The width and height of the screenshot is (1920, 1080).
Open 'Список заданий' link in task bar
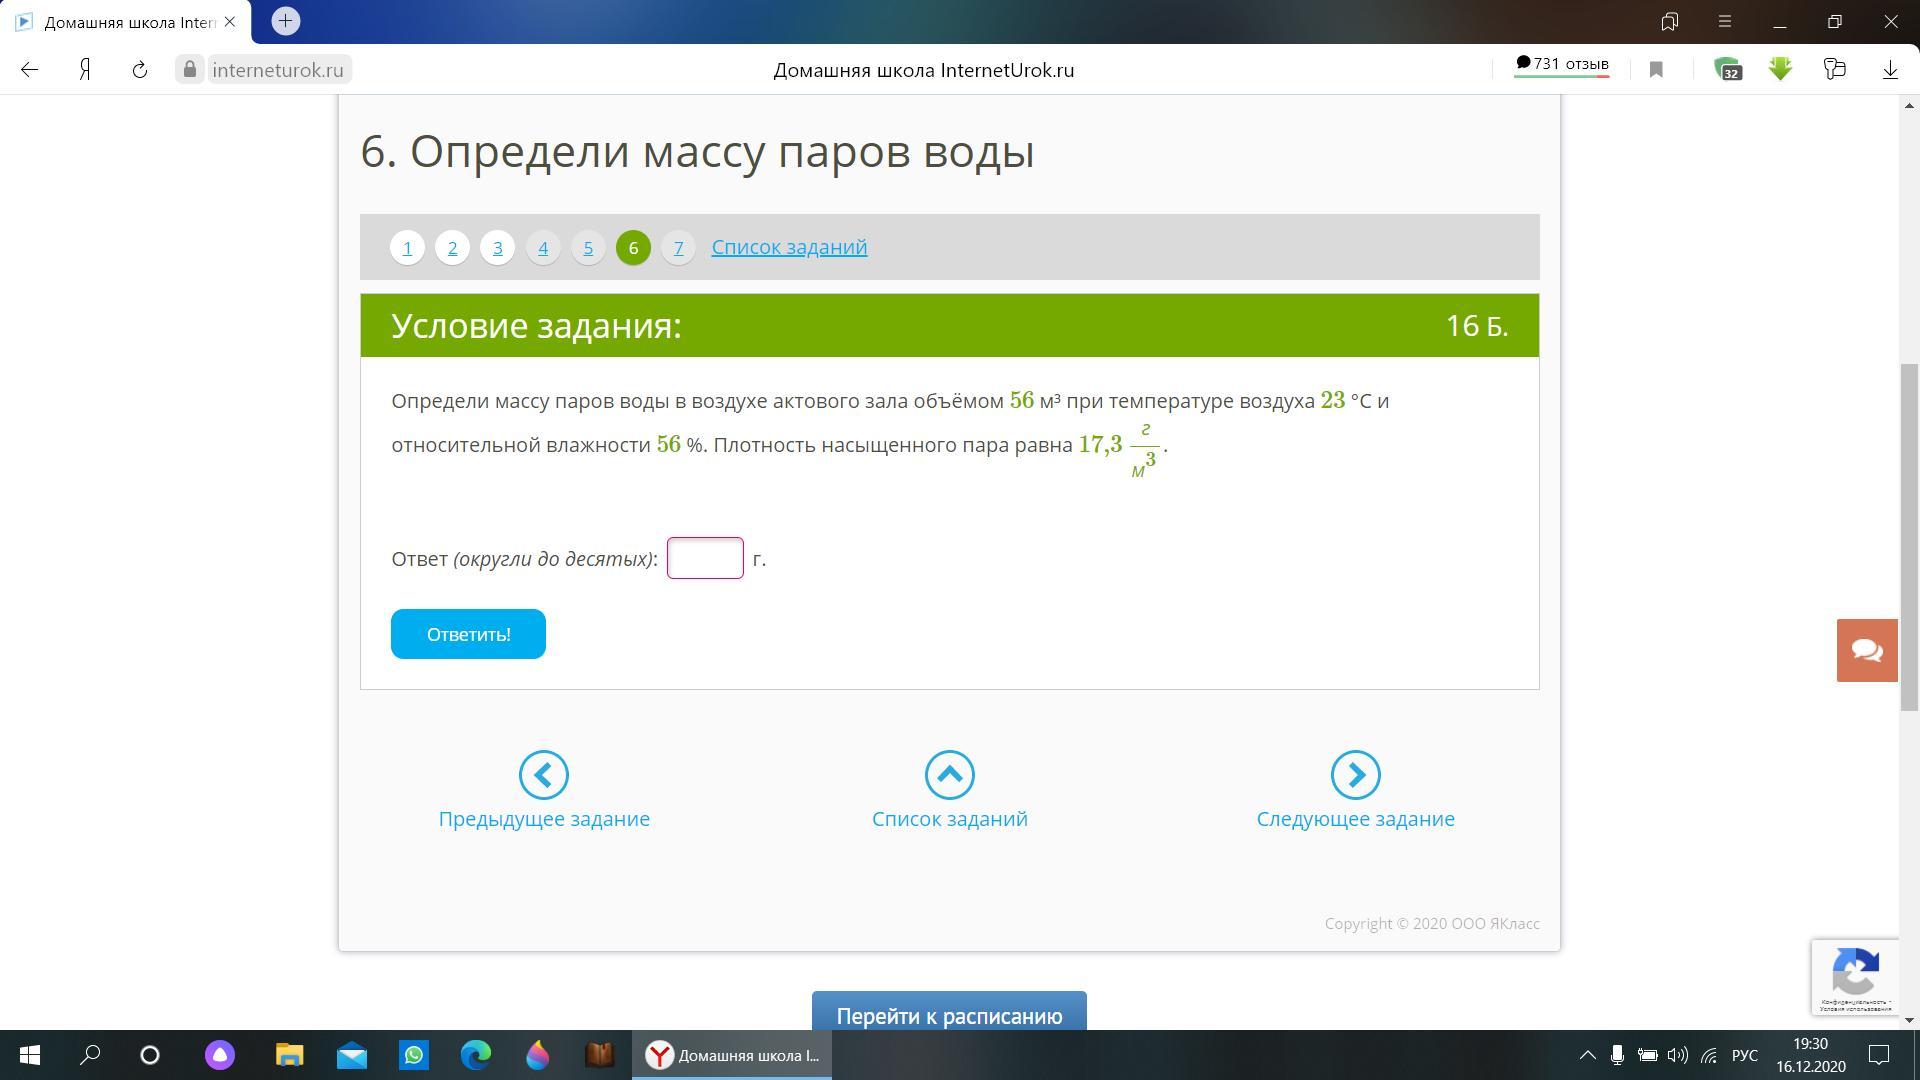(789, 247)
